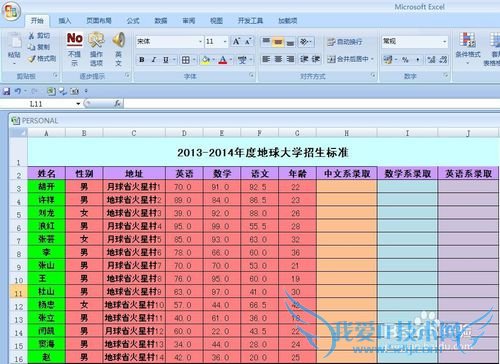
Task: Toggle Bold formatting
Action: click(142, 60)
